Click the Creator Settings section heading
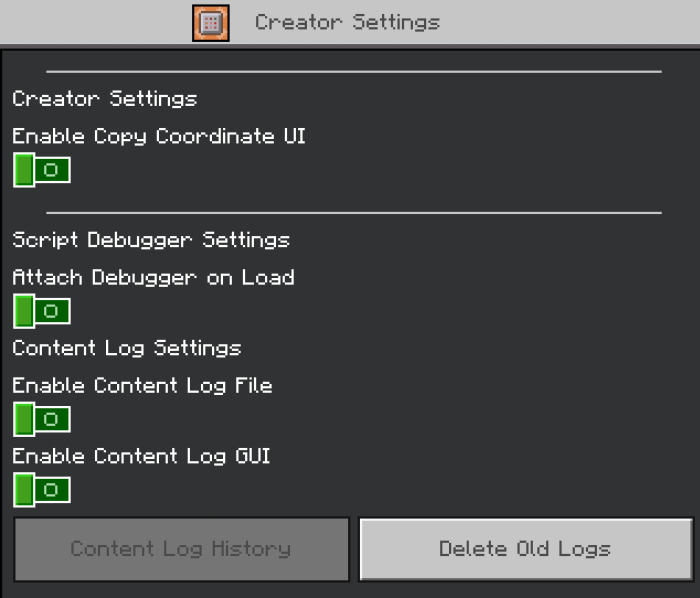This screenshot has height=598, width=700. [x=105, y=99]
